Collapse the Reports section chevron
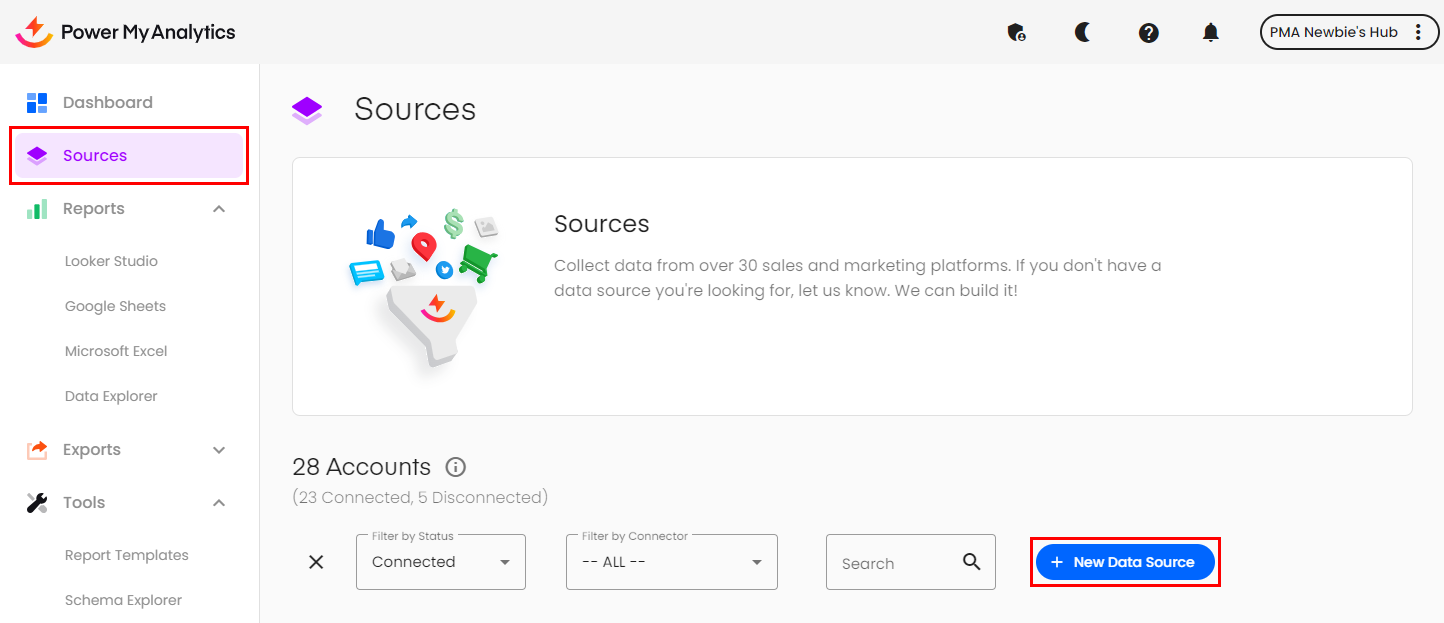1444x623 pixels. pos(219,209)
